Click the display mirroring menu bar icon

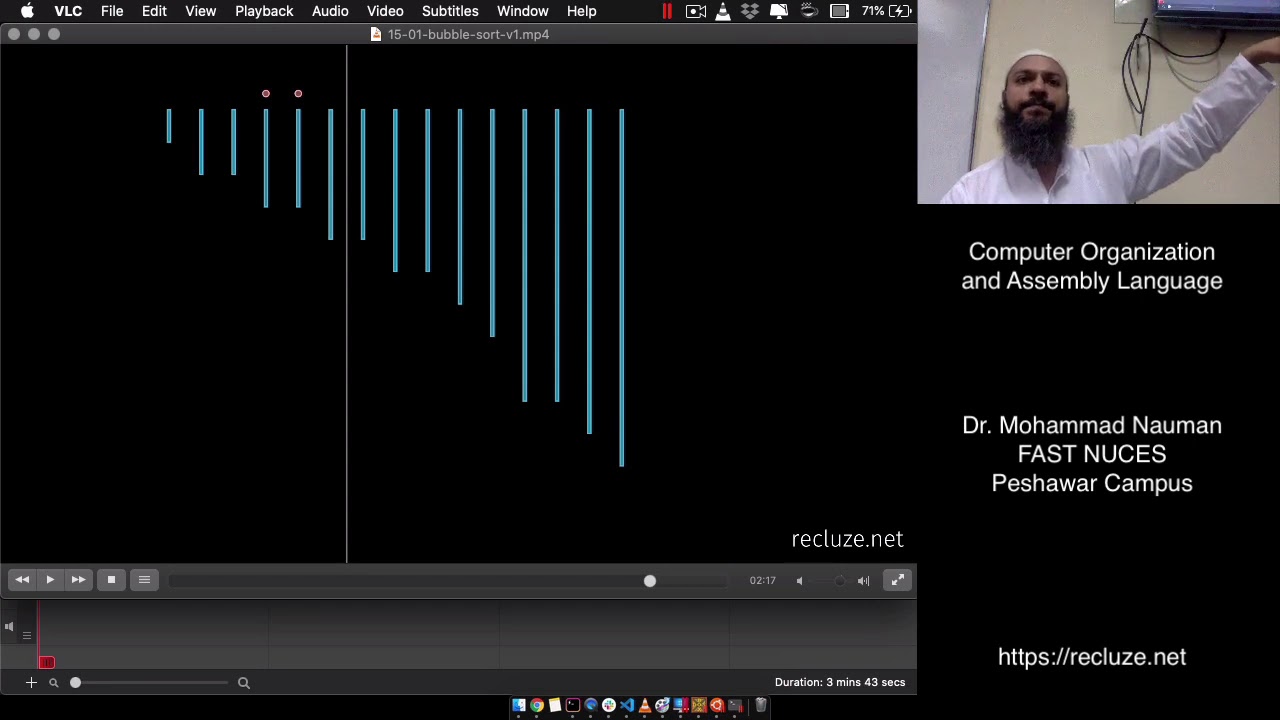click(779, 11)
